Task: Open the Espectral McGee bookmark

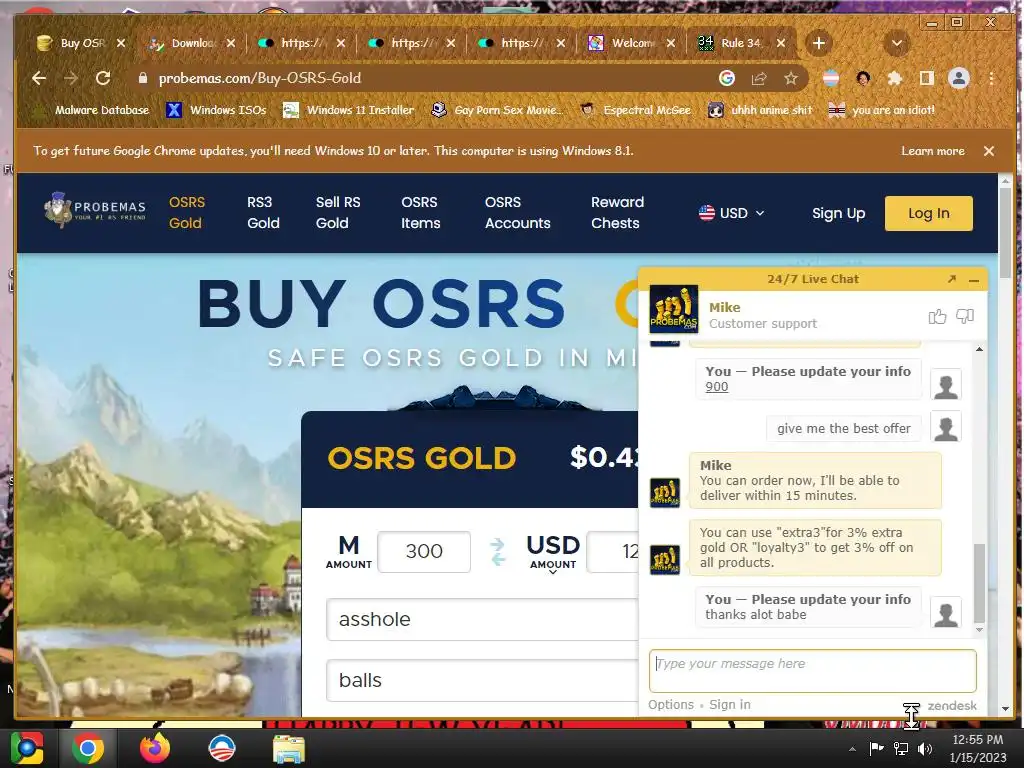Action: click(636, 110)
